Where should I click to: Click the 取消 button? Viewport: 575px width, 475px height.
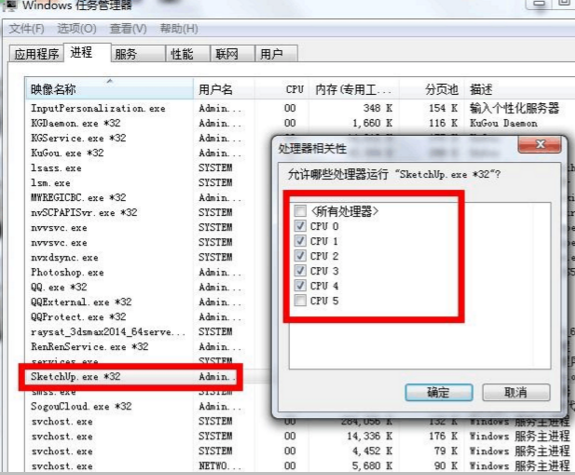(516, 392)
